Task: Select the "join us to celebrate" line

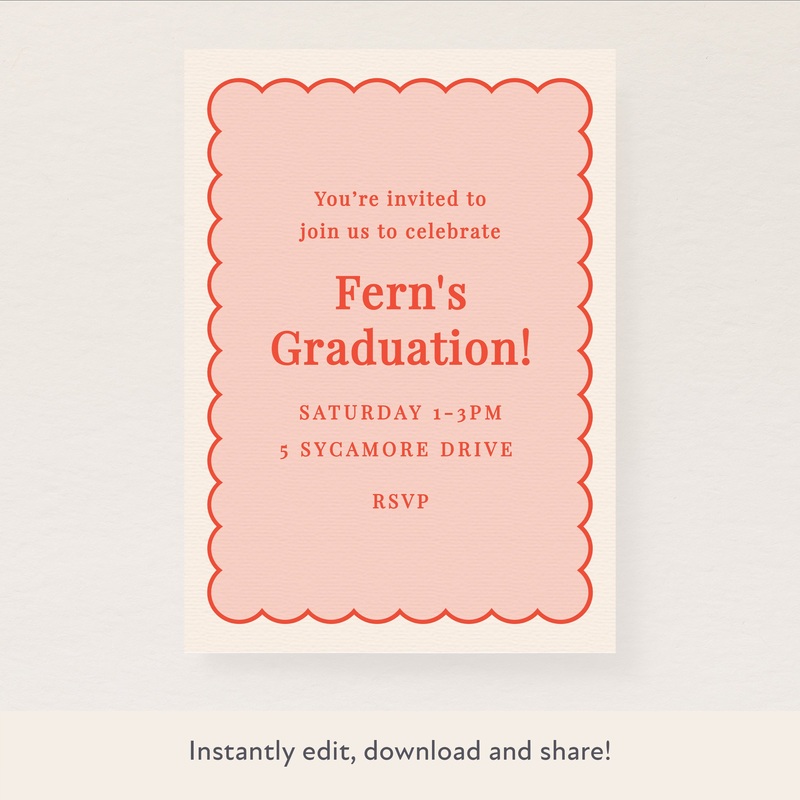Action: pos(400,232)
